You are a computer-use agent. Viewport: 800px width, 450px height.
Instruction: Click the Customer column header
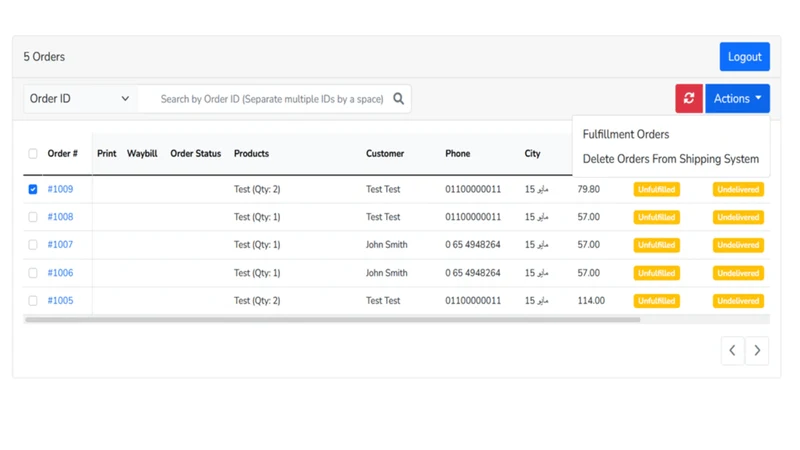(x=385, y=154)
